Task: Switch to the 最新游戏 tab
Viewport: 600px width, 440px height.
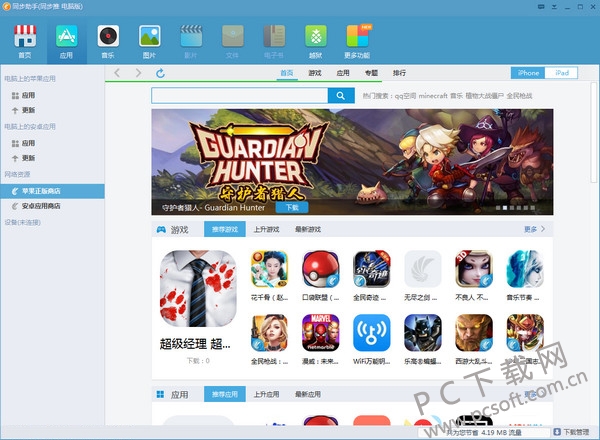Action: point(308,229)
